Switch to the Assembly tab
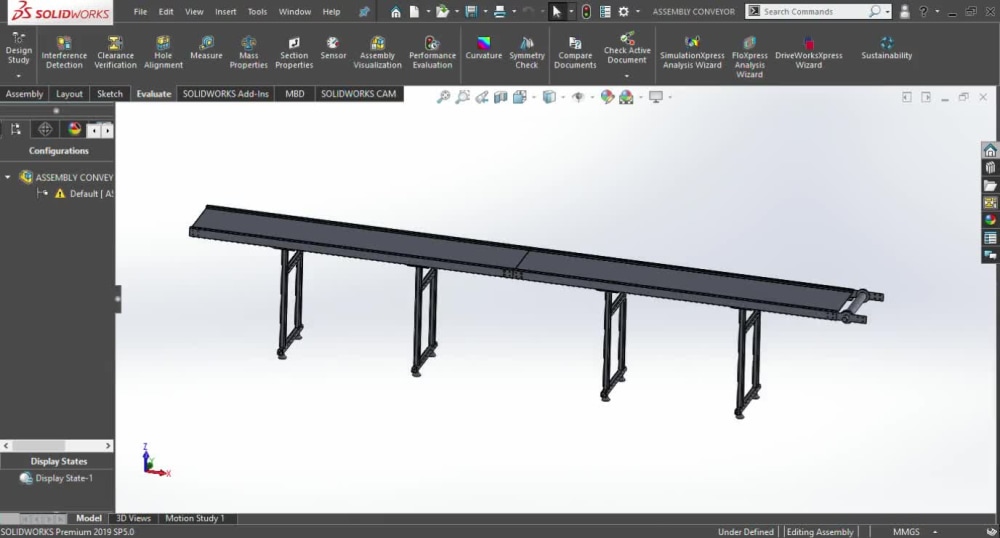 [x=24, y=94]
